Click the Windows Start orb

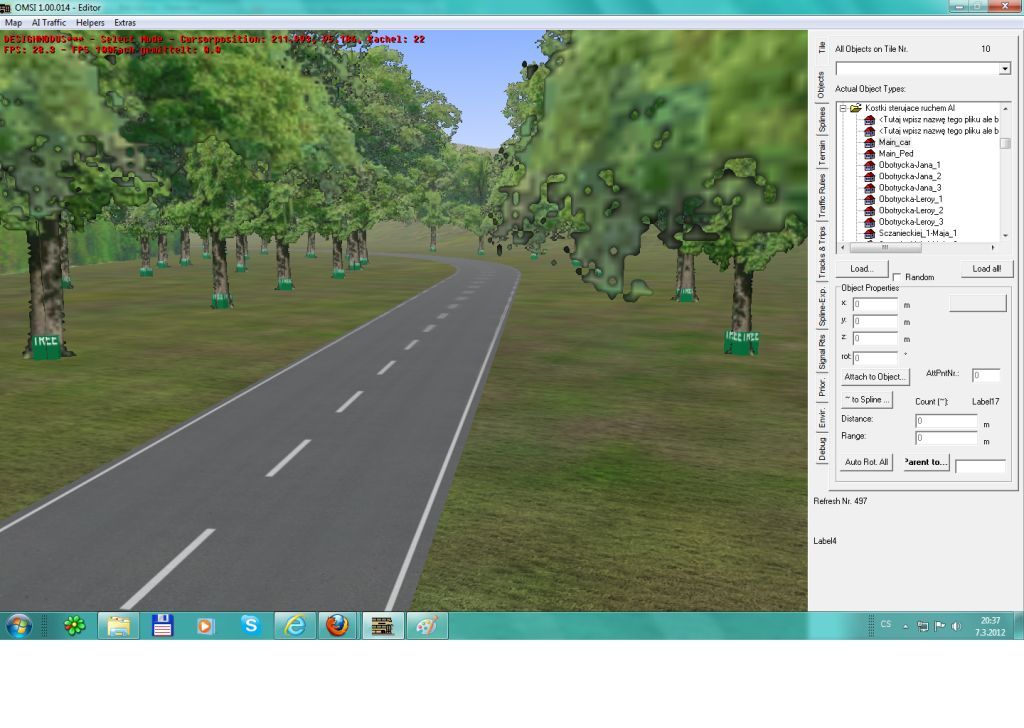pyautogui.click(x=19, y=626)
